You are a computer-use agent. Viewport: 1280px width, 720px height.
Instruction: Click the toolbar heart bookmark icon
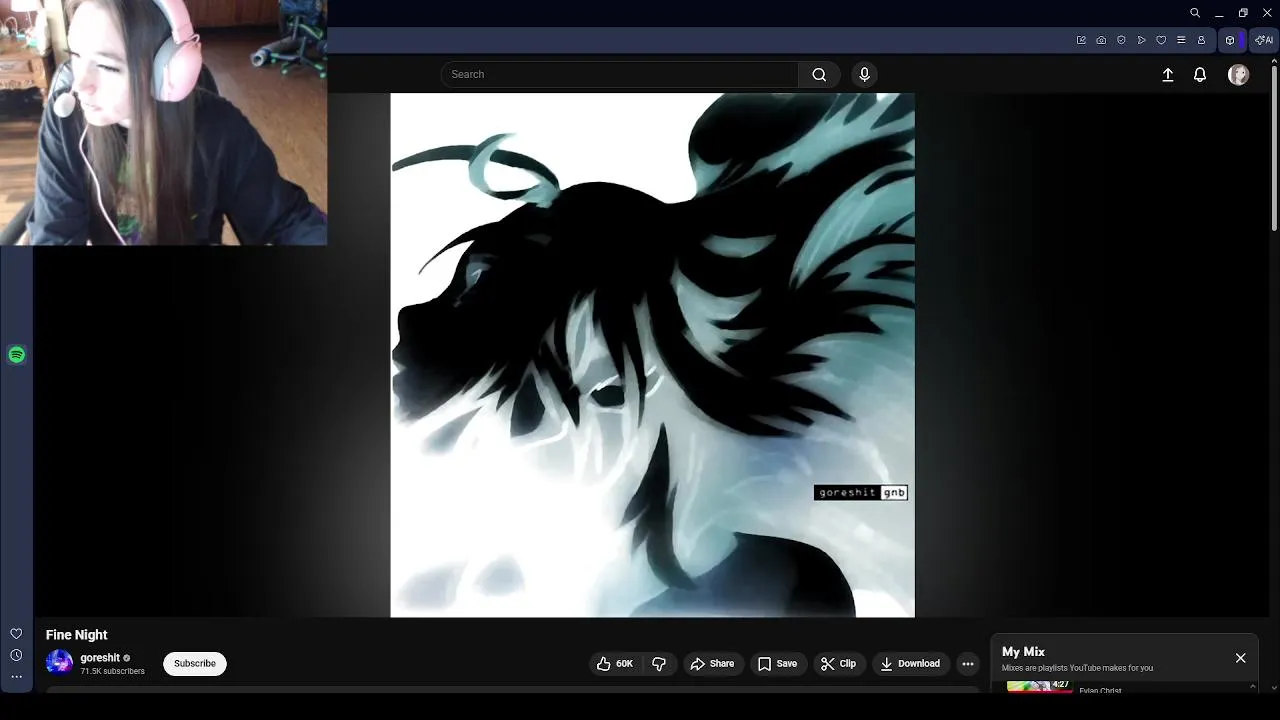pos(1161,40)
